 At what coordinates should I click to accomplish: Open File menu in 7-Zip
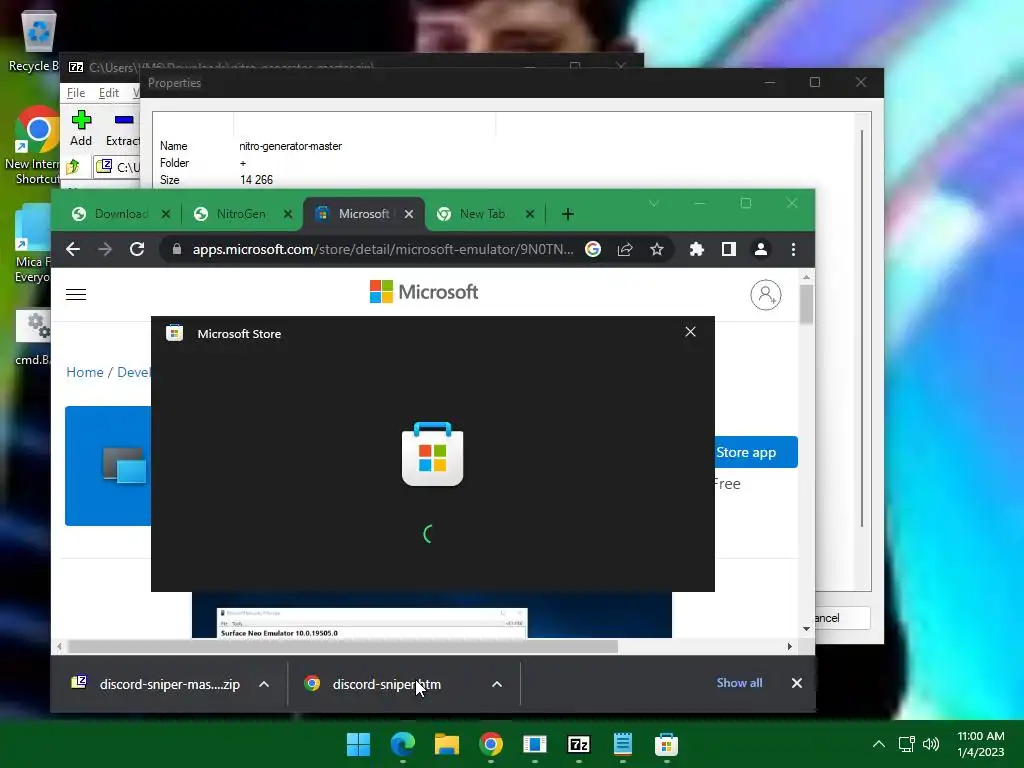point(76,93)
